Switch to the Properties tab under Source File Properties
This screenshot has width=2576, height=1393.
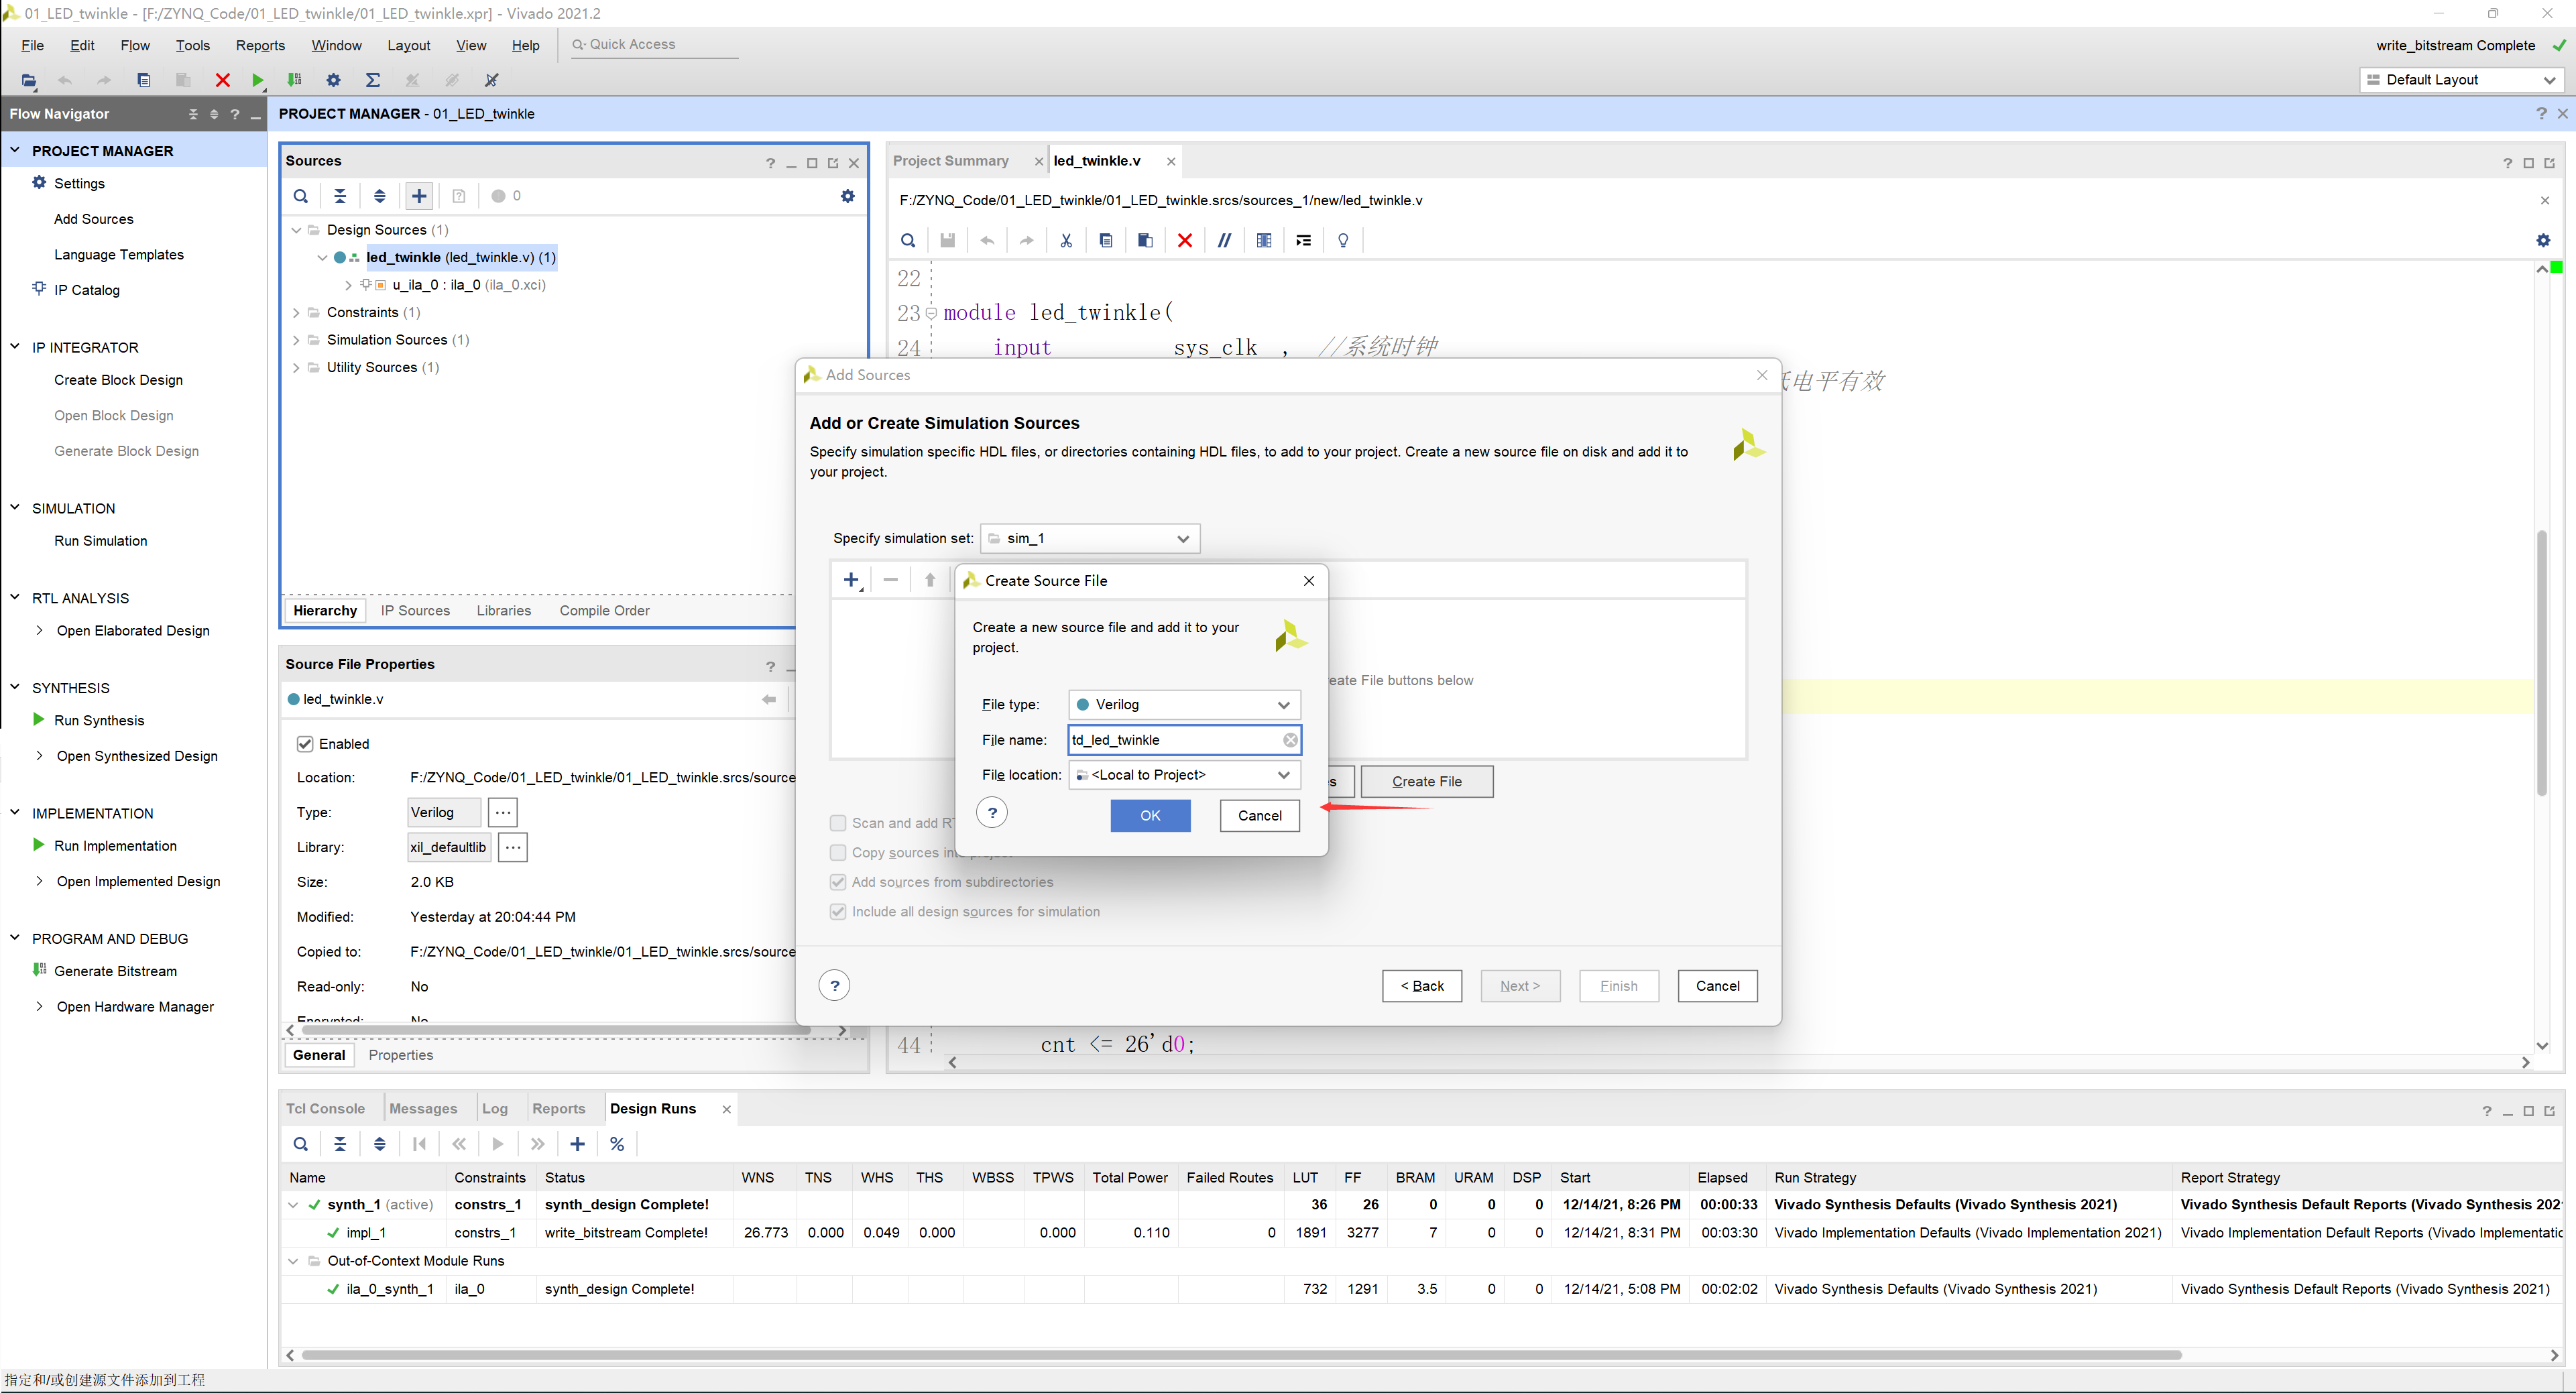(400, 1055)
